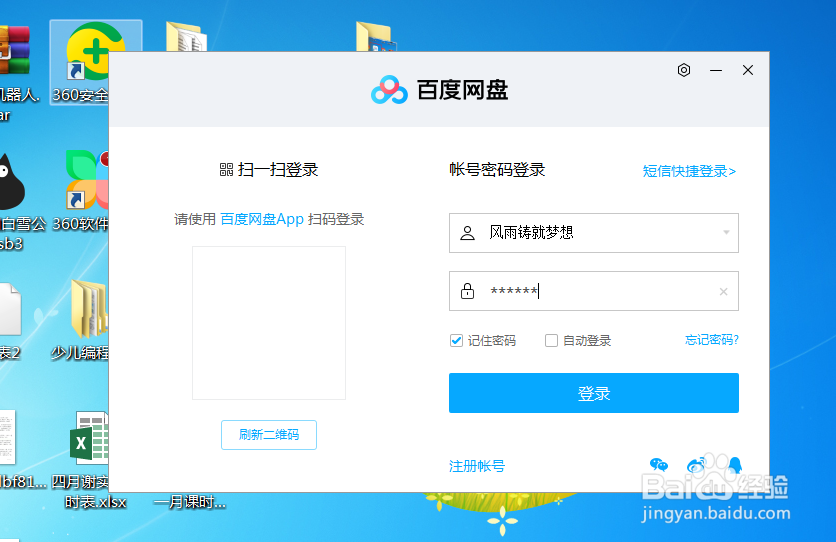
Task: Open the settings hexagon icon in Baidu Netdisk
Action: tap(684, 70)
